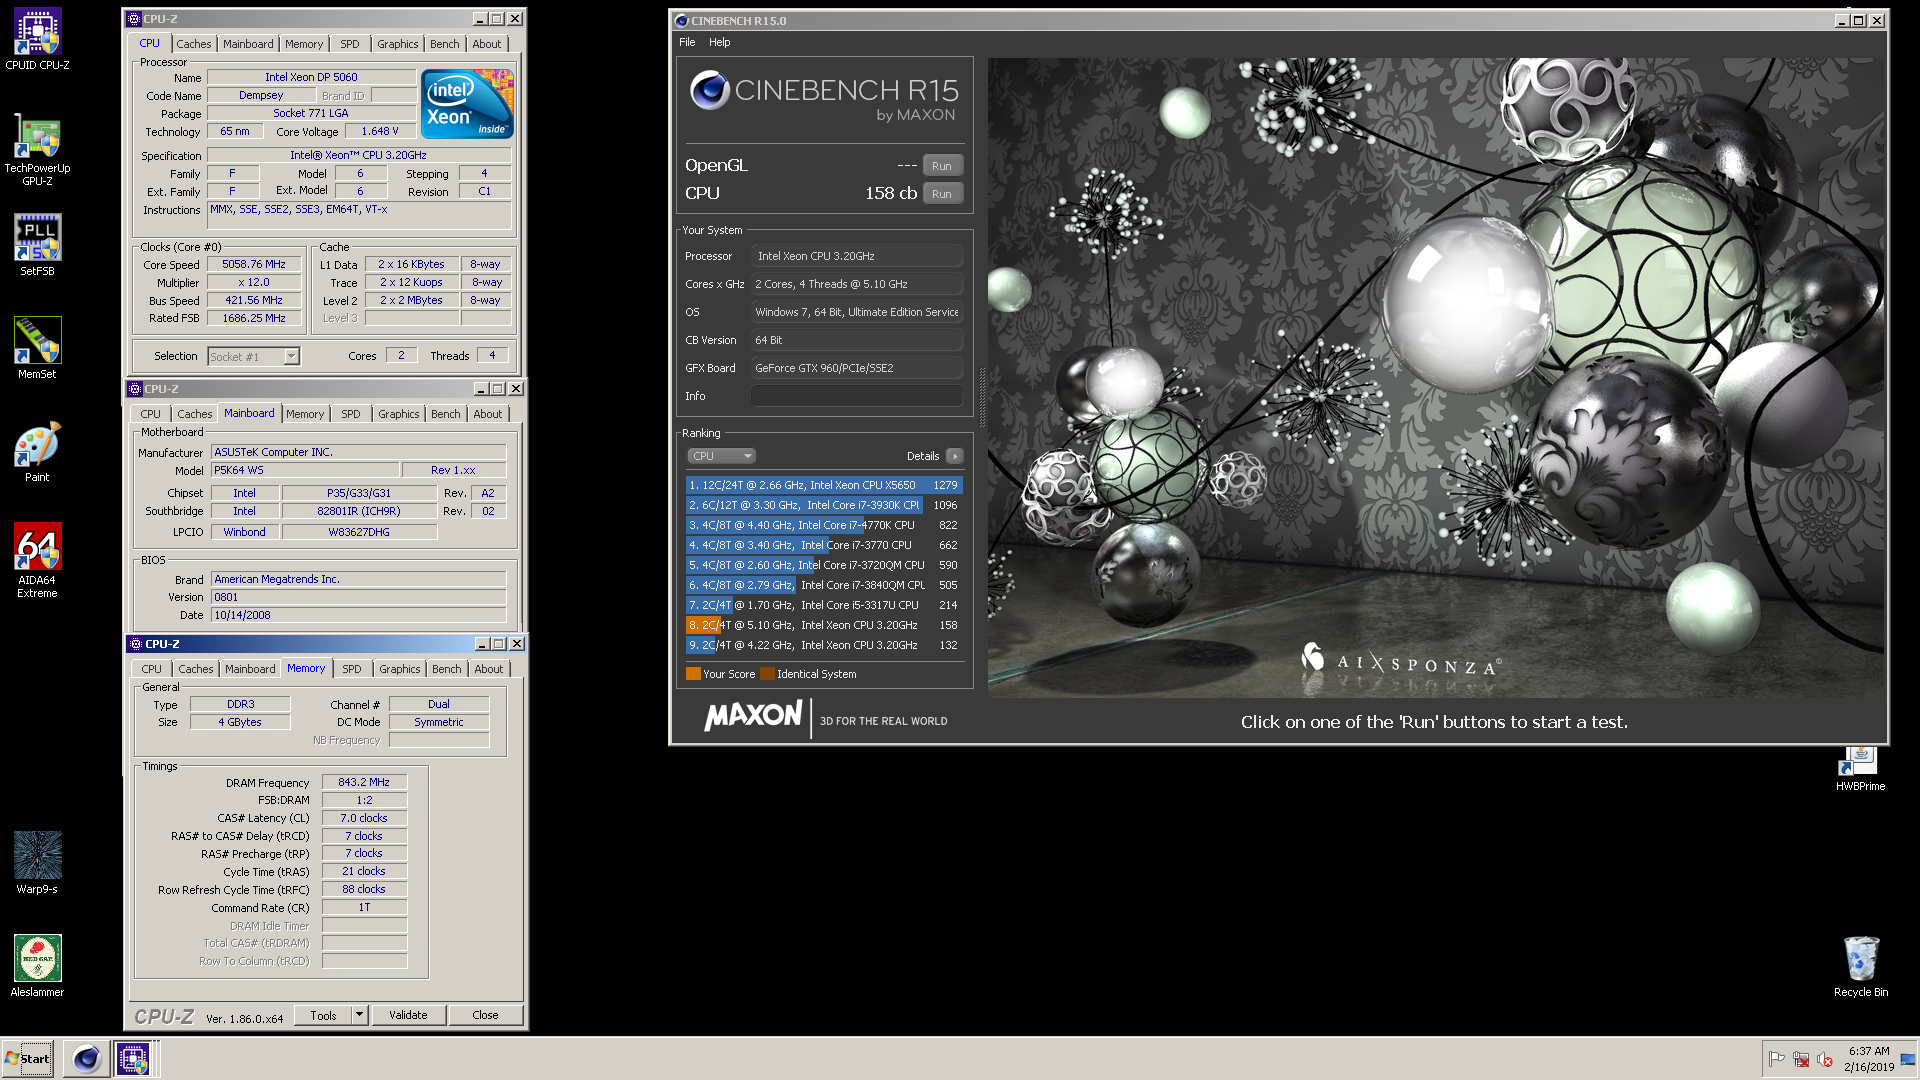Click the Core Speed 5058.76 MHz value
1920x1080 pixels.
[x=254, y=265]
